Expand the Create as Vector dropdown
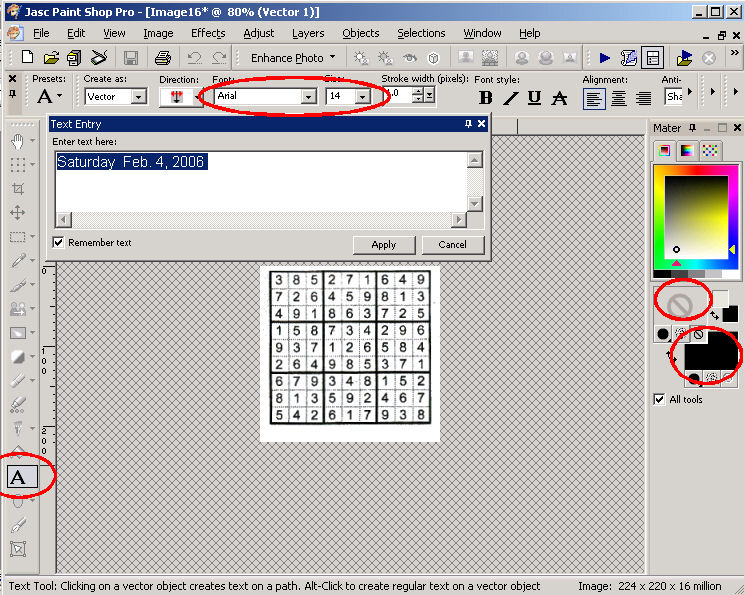This screenshot has height=595, width=745. [139, 97]
